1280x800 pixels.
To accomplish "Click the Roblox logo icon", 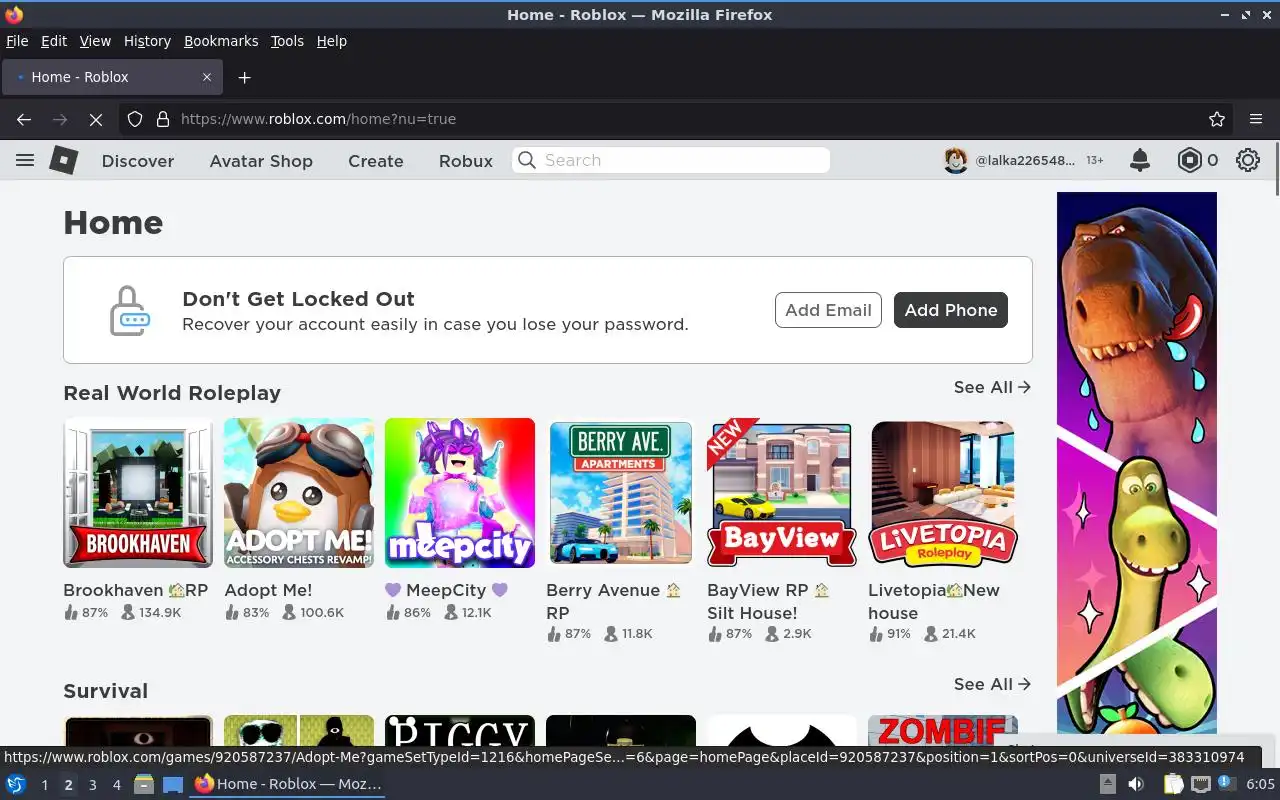I will tap(64, 160).
